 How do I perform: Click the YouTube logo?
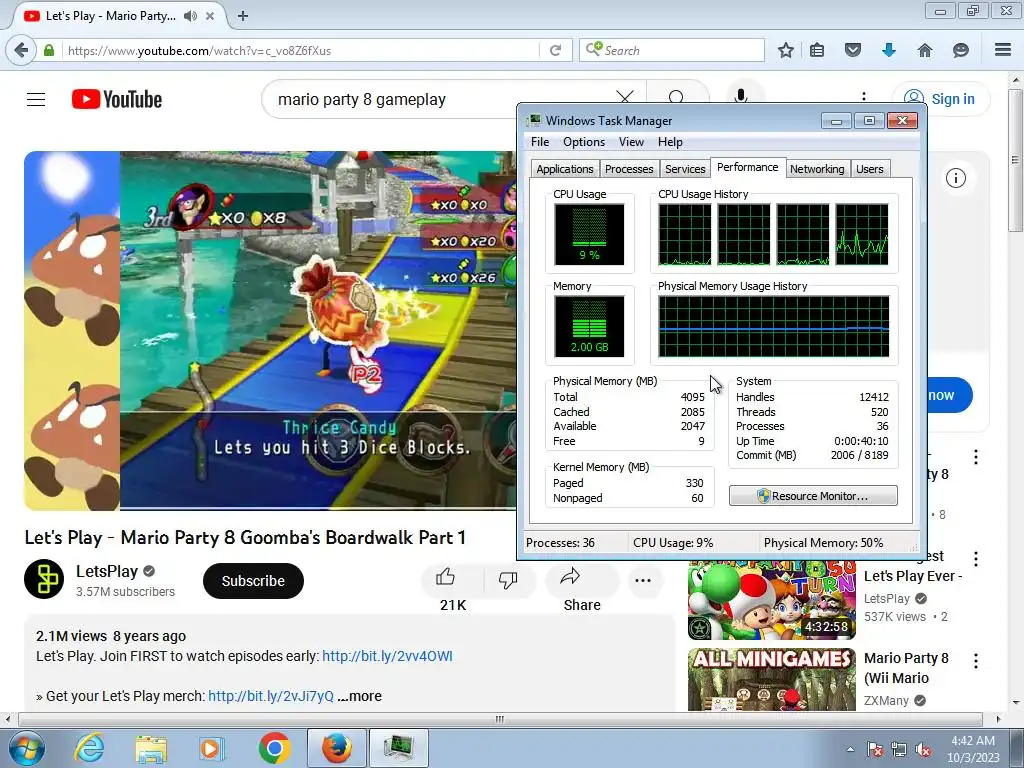click(x=117, y=99)
